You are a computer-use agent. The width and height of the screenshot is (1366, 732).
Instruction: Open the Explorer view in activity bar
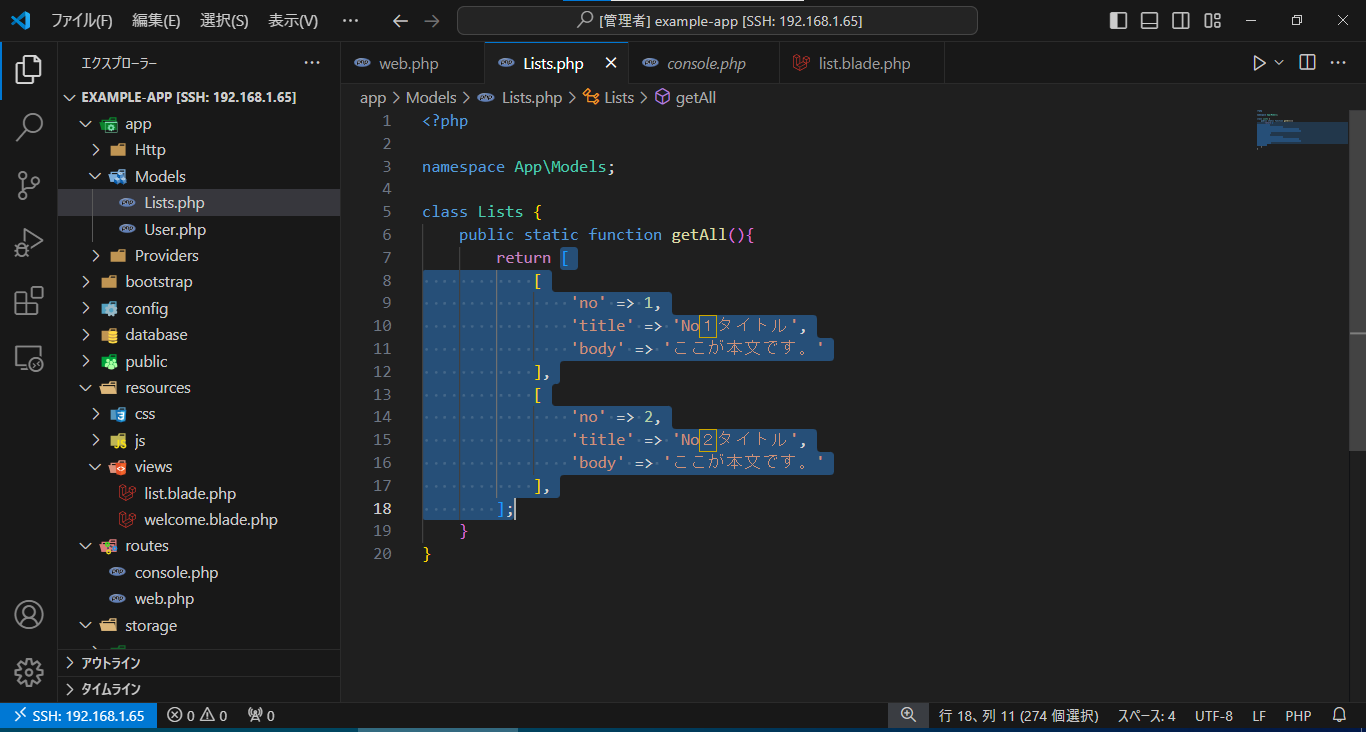tap(29, 70)
